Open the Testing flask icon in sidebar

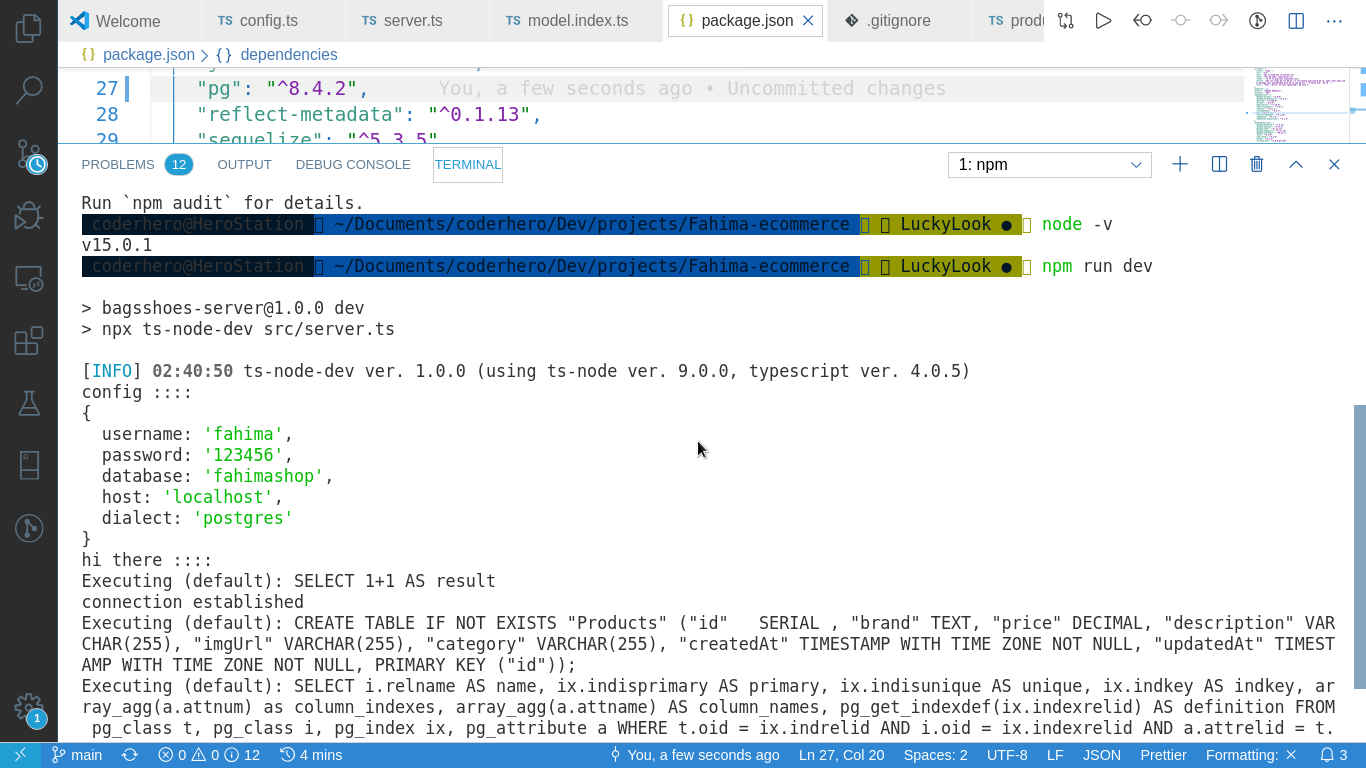28,403
